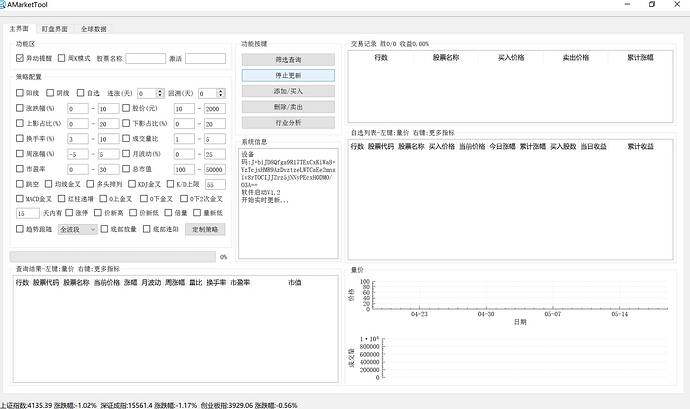This screenshot has height=409, width=690.
Task: Click the 总市值 maximum field showing 50000
Action: 215,169
